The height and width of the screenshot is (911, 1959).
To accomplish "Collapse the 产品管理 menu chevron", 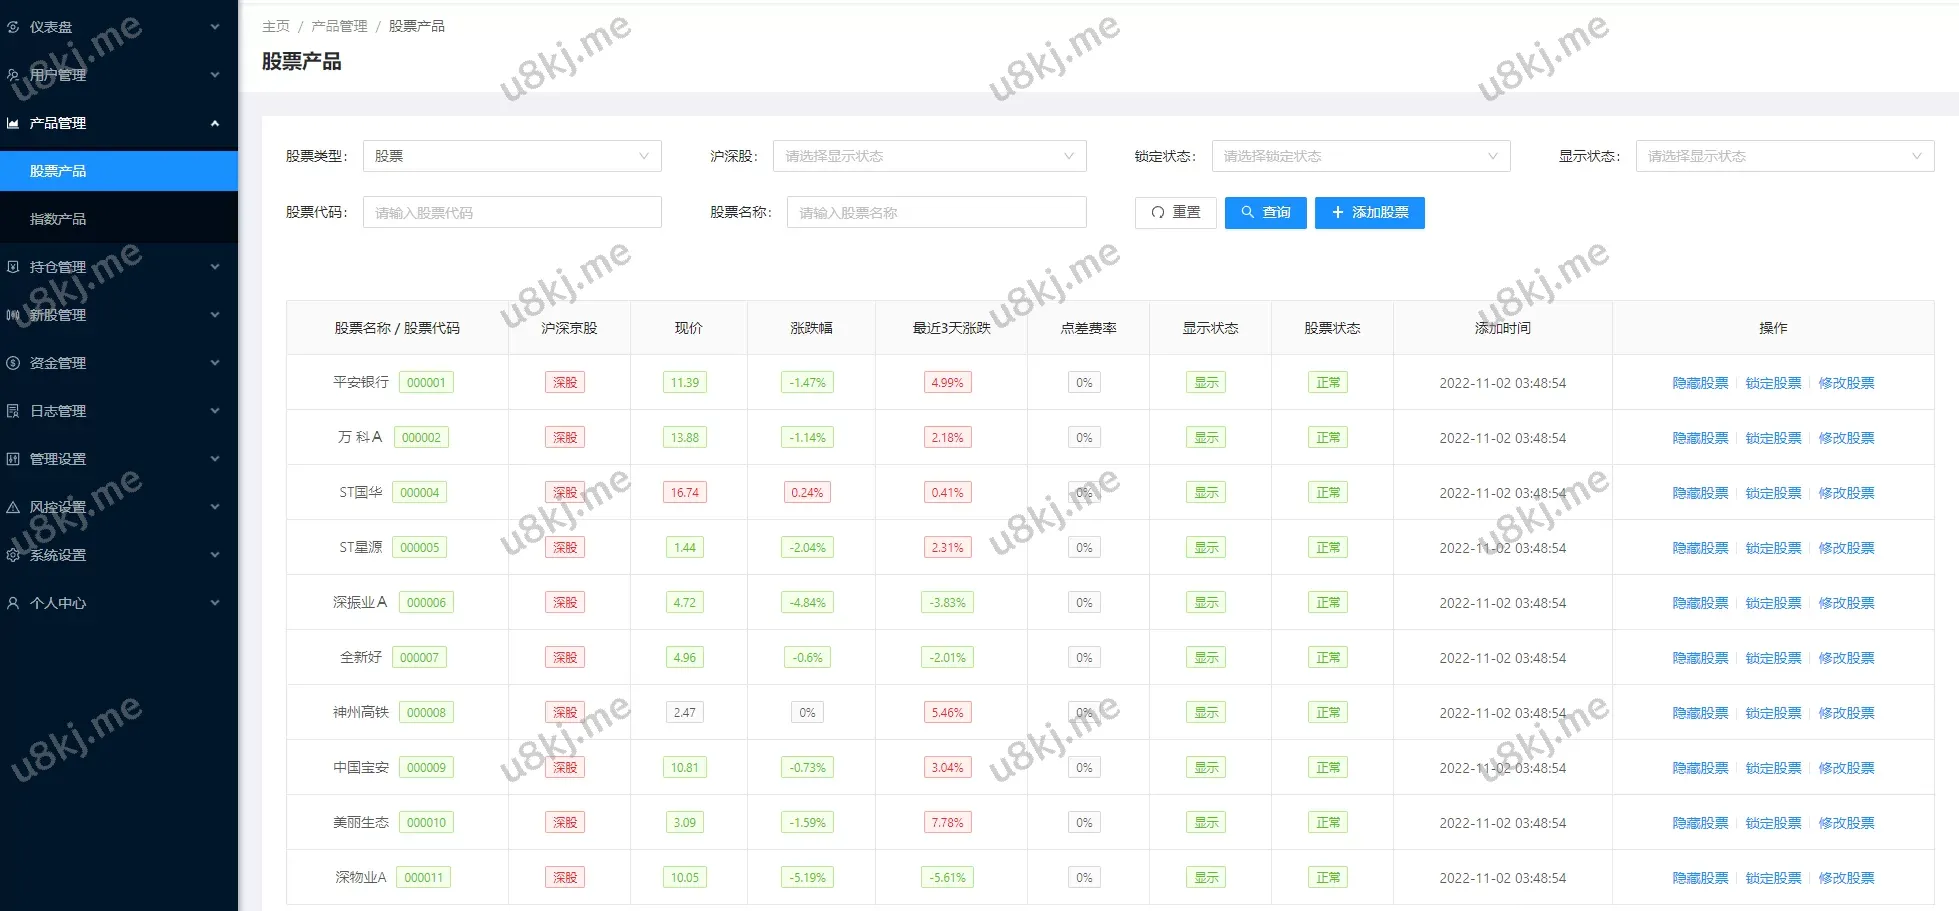I will (x=214, y=123).
